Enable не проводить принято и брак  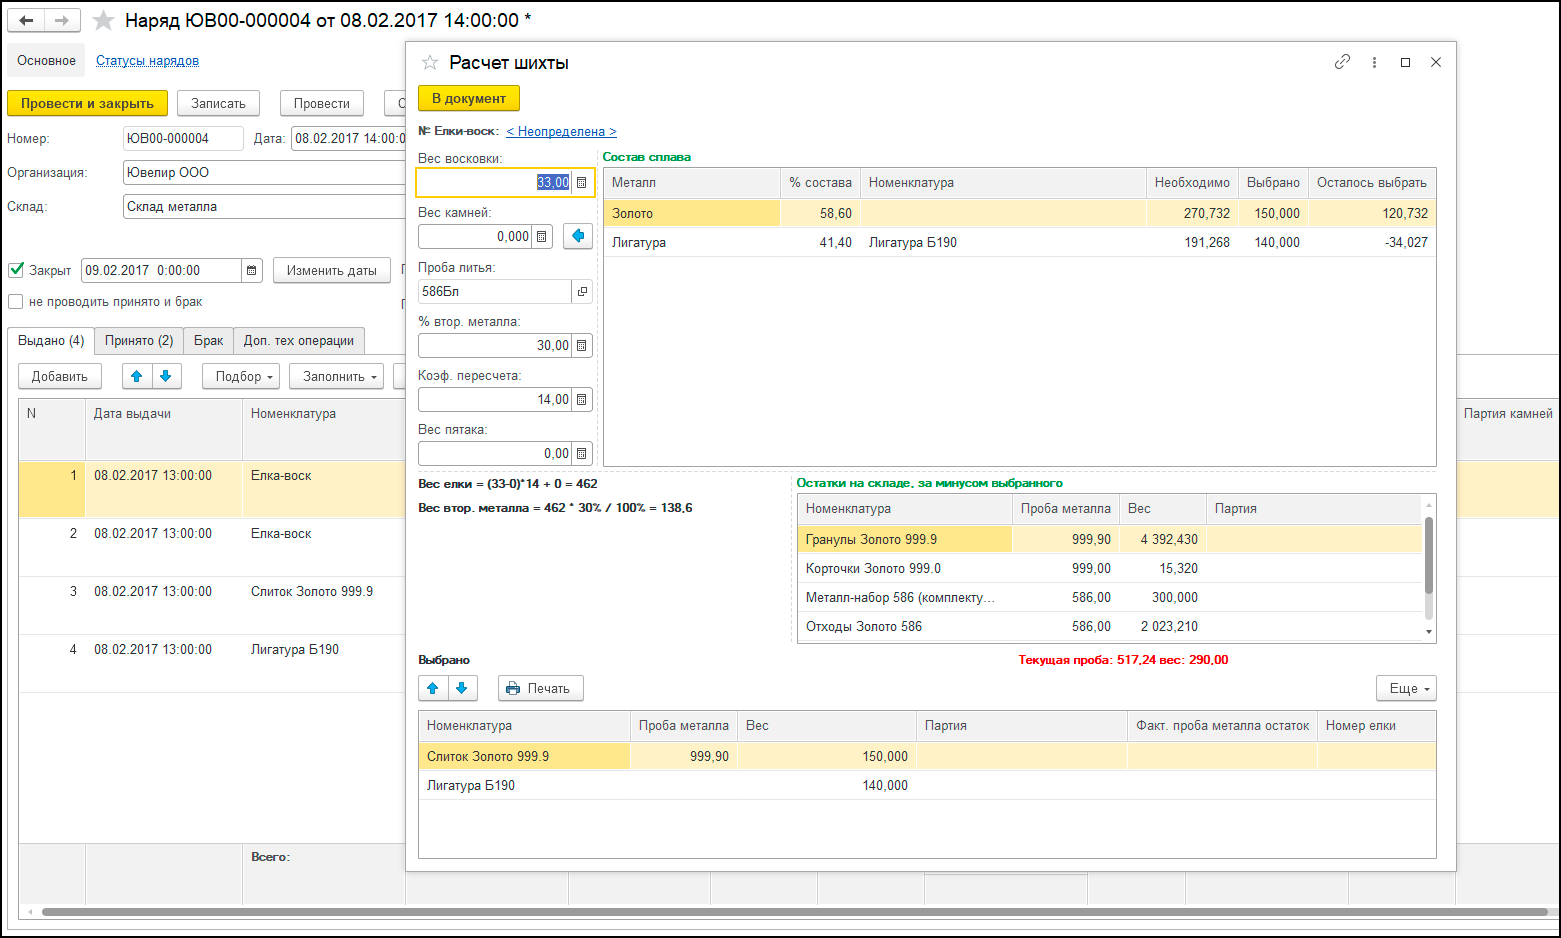click(16, 302)
